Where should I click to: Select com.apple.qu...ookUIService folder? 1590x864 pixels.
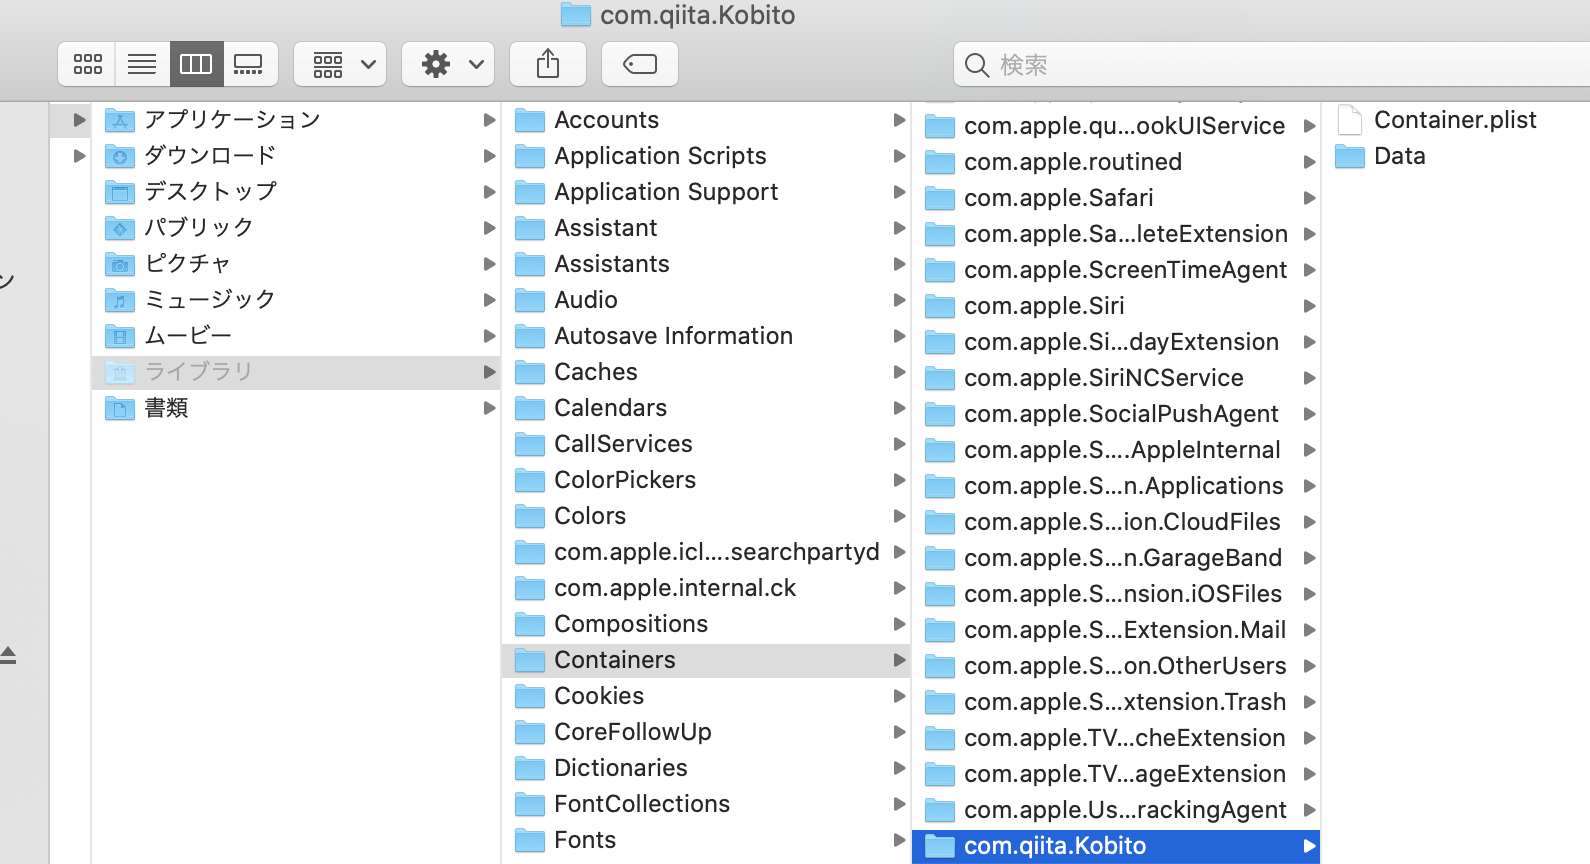point(1116,126)
